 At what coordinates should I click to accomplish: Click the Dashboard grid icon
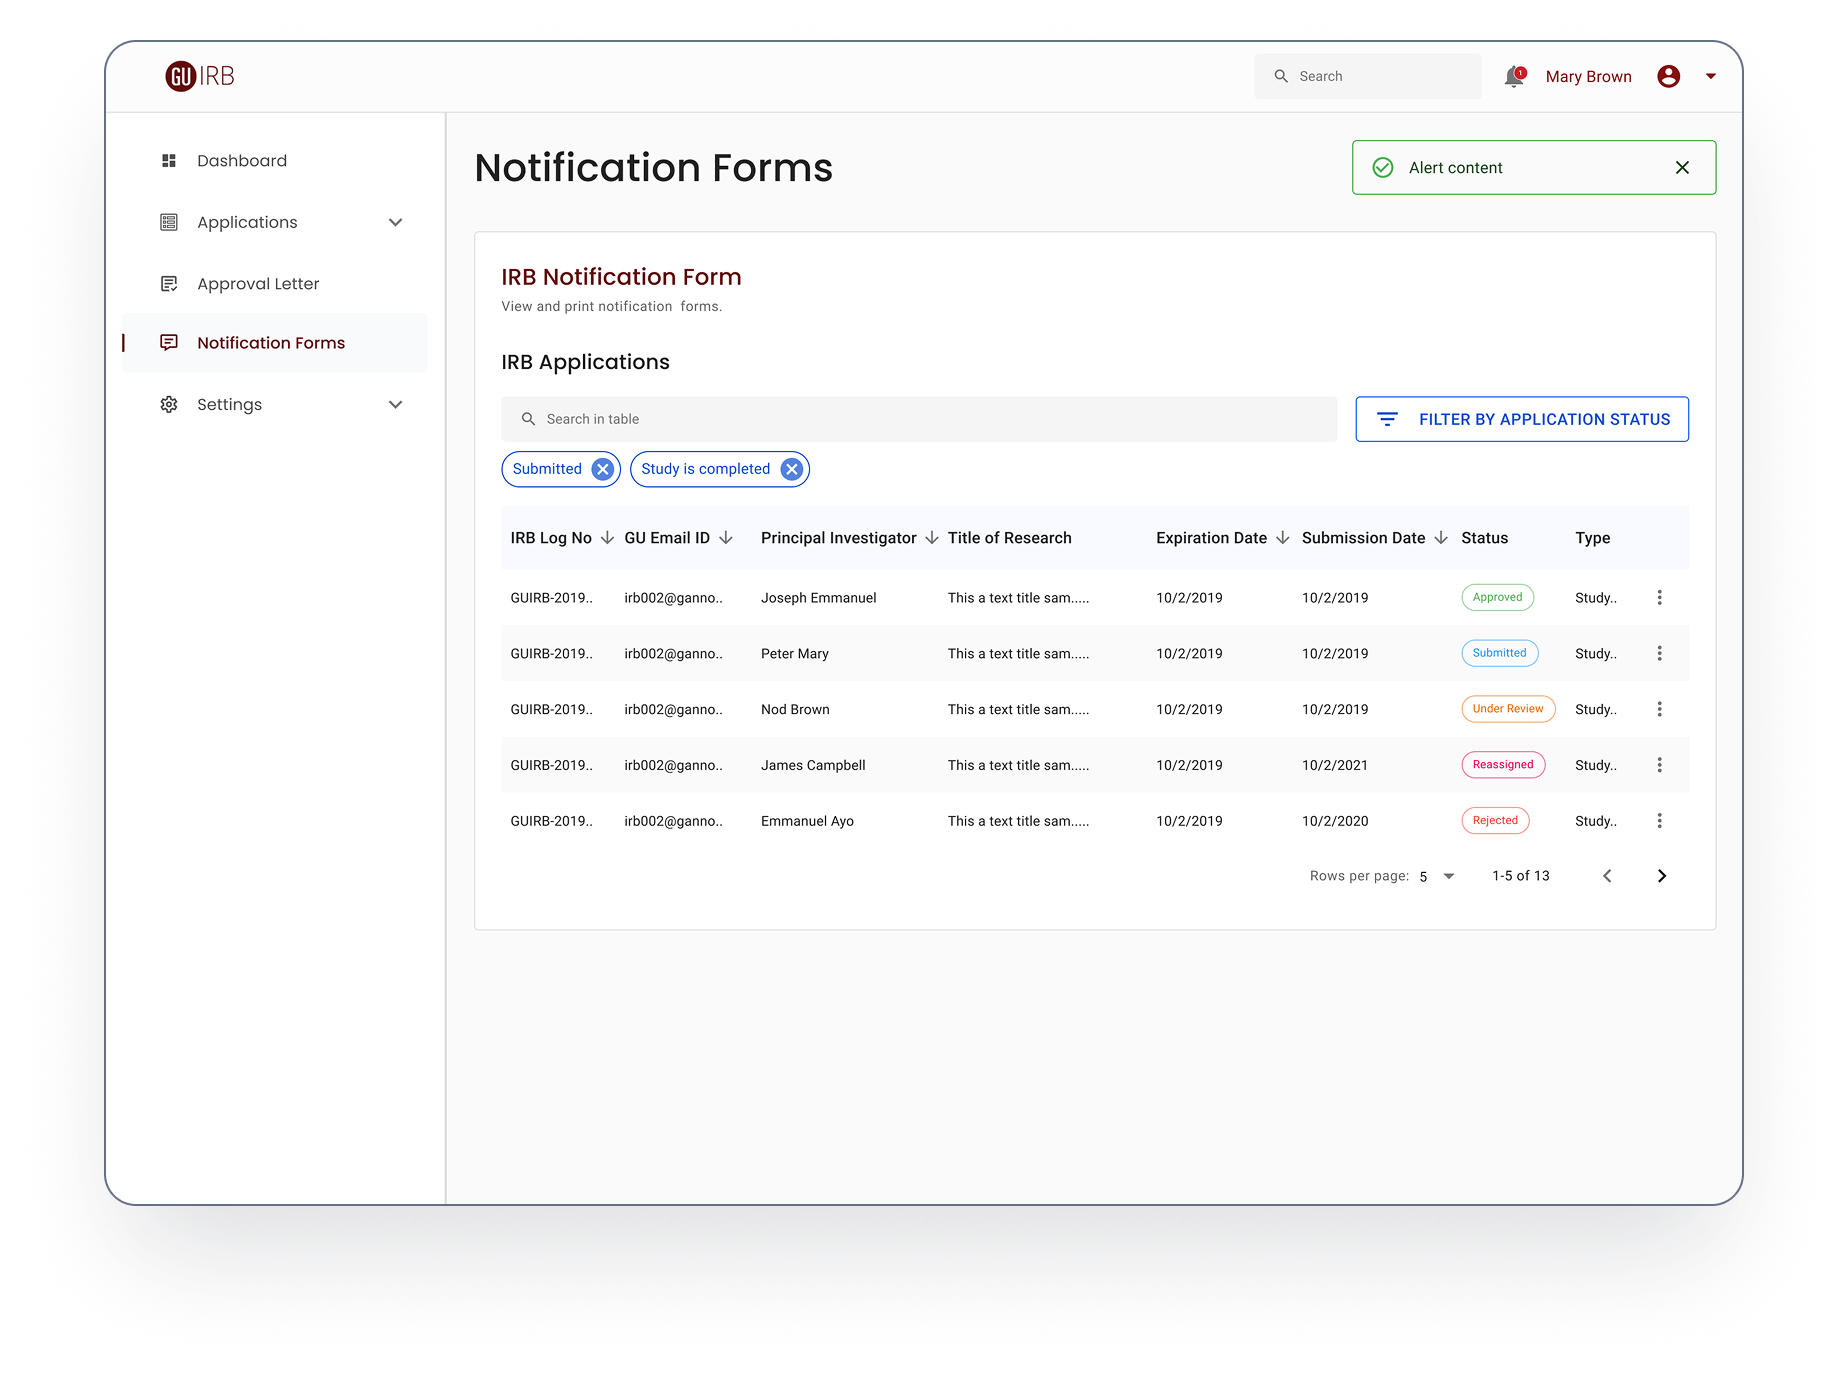[x=169, y=161]
